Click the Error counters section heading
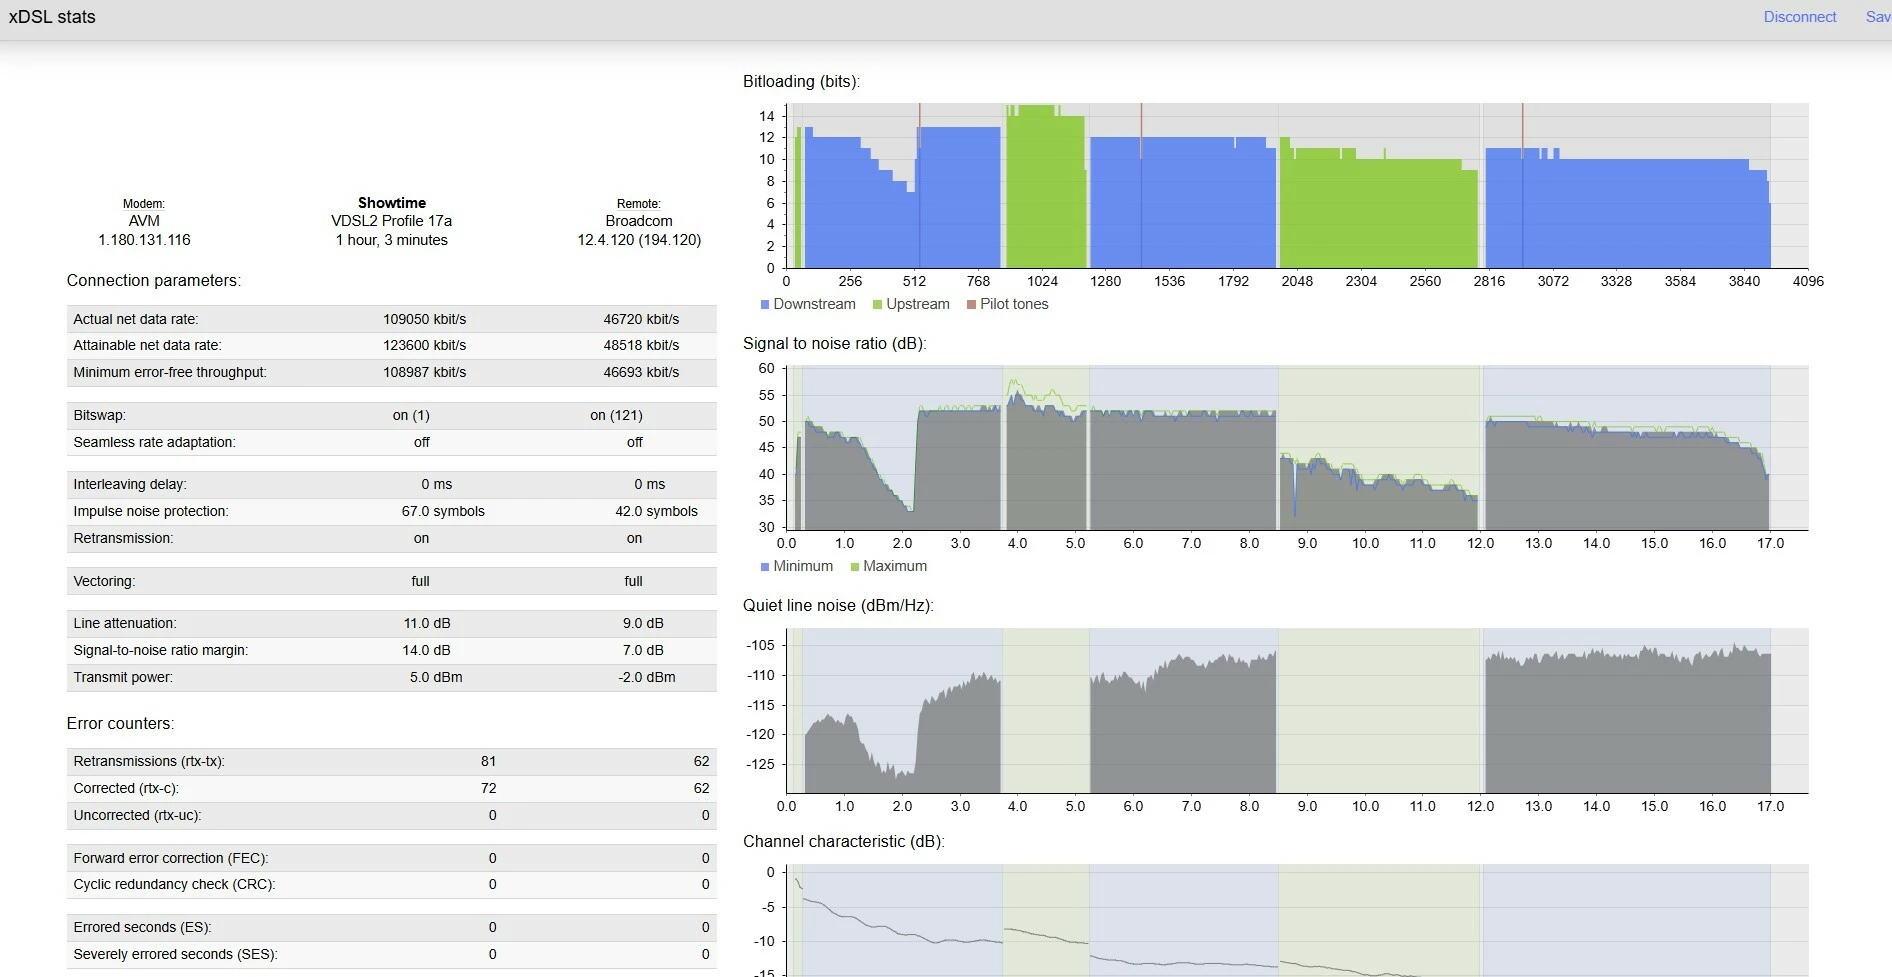Screen dimensions: 1892x977 (120, 723)
